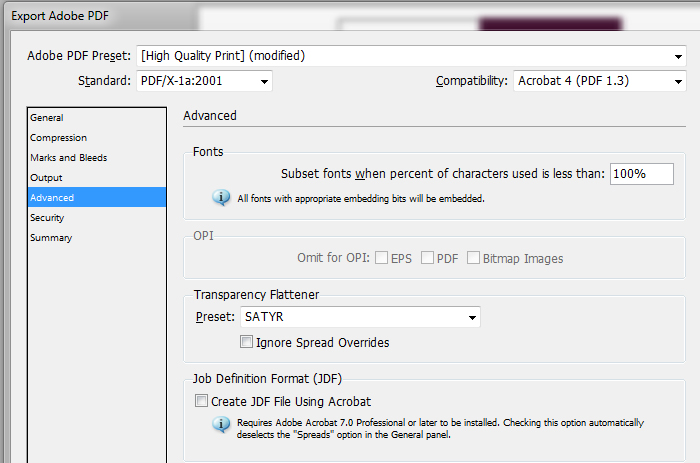This screenshot has width=700, height=463.
Task: Show the Summary panel
Action: point(96,238)
